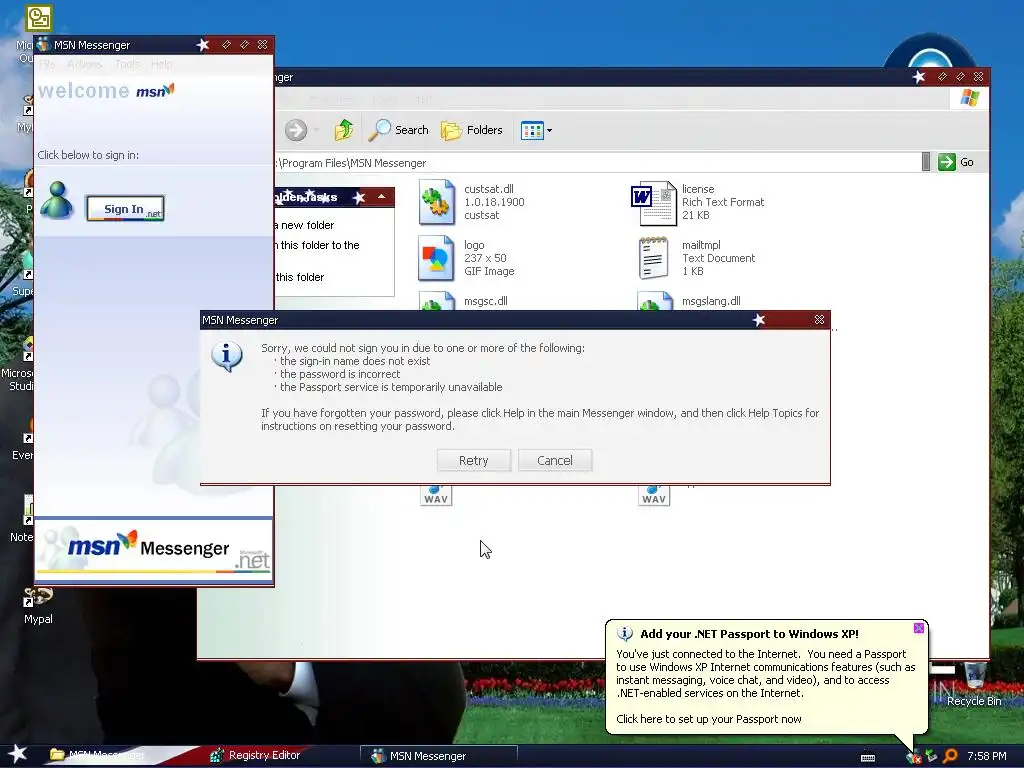Image resolution: width=1024 pixels, height=768 pixels.
Task: Click the star button in error dialog title bar
Action: (758, 319)
